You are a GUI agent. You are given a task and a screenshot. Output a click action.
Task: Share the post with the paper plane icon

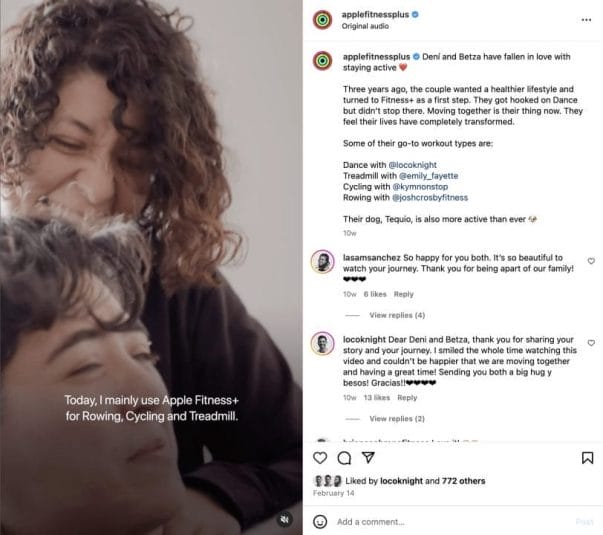368,458
